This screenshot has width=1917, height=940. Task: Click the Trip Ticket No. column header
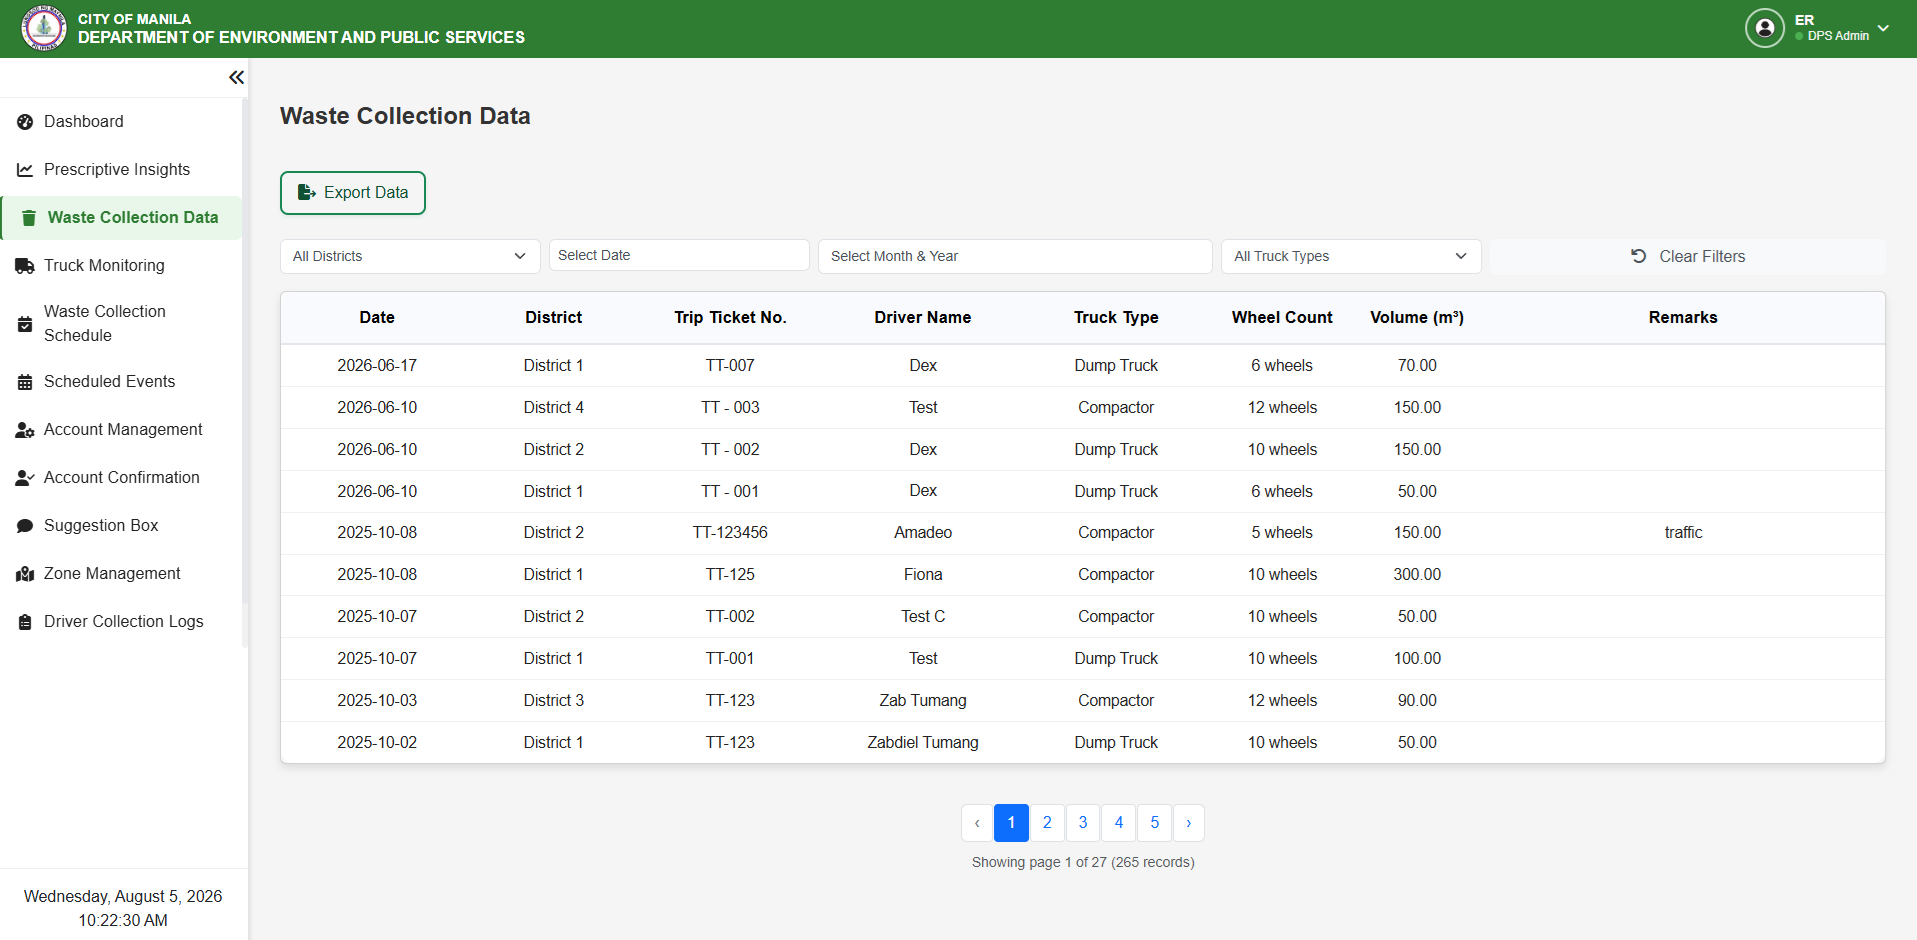click(x=730, y=318)
